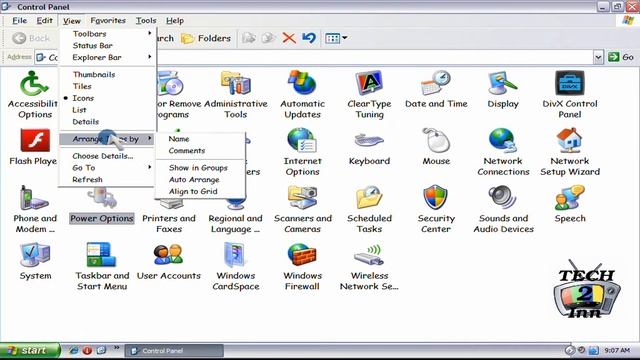Click Control Panel taskbar button
640x360 pixels.
click(x=174, y=350)
